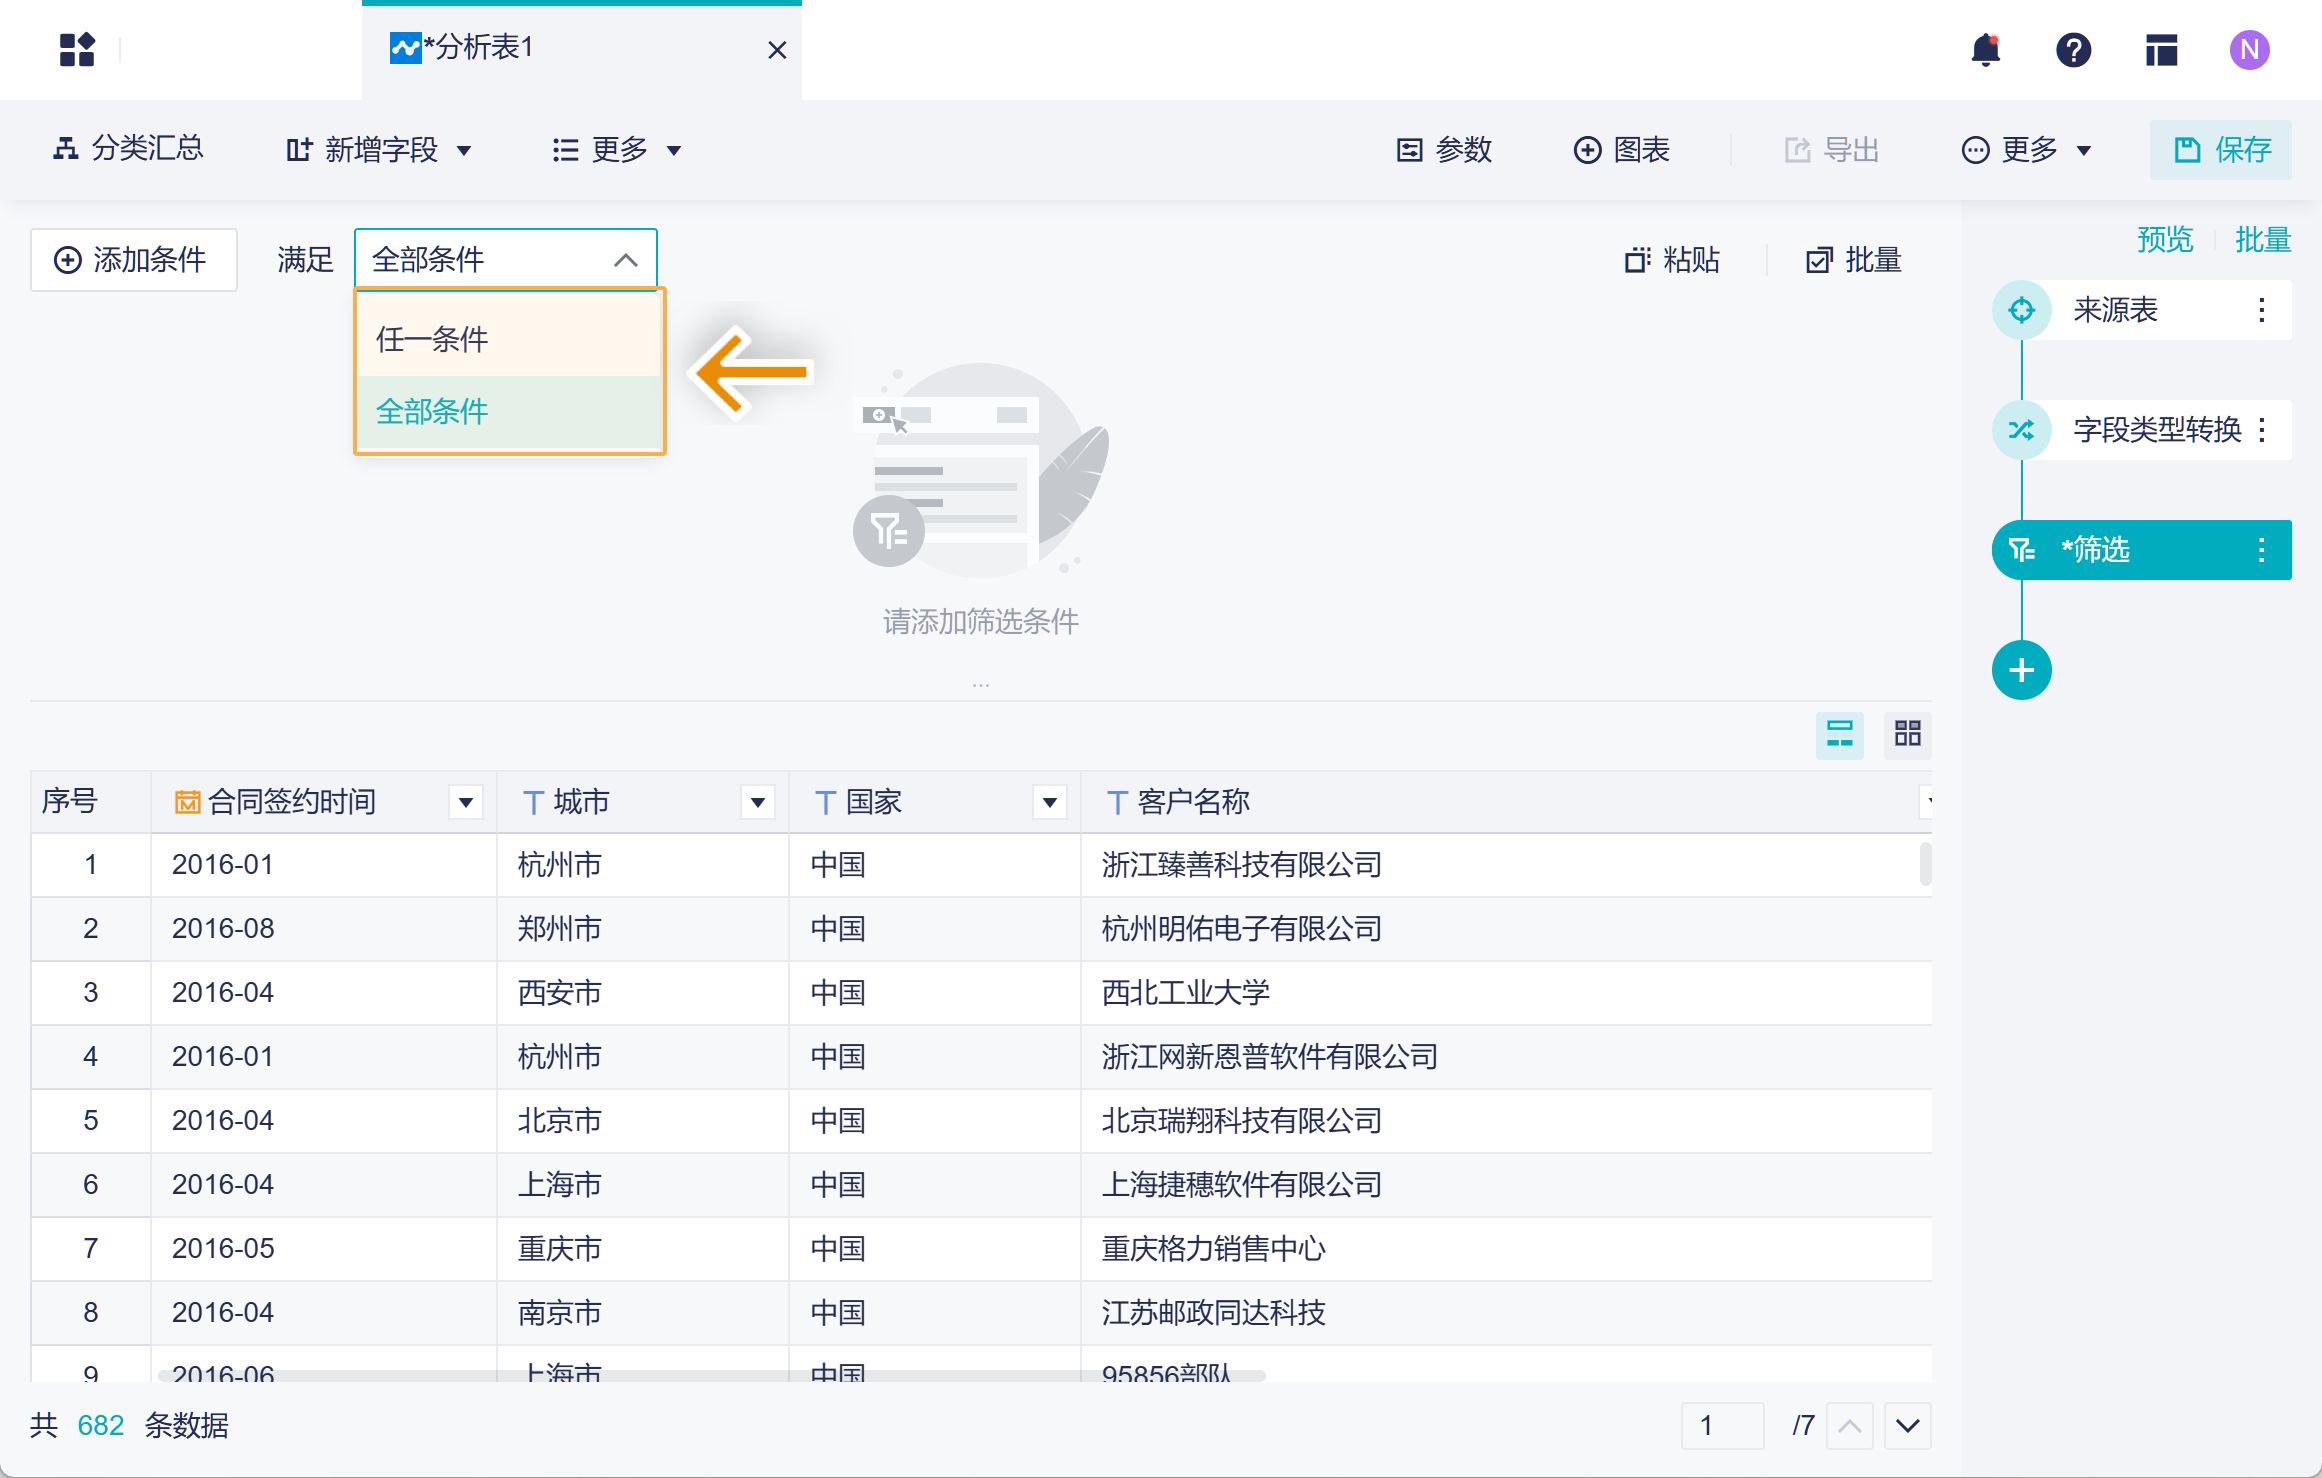2322x1478 pixels.
Task: Collapse the 全部条件 condition dropdown
Action: (625, 260)
